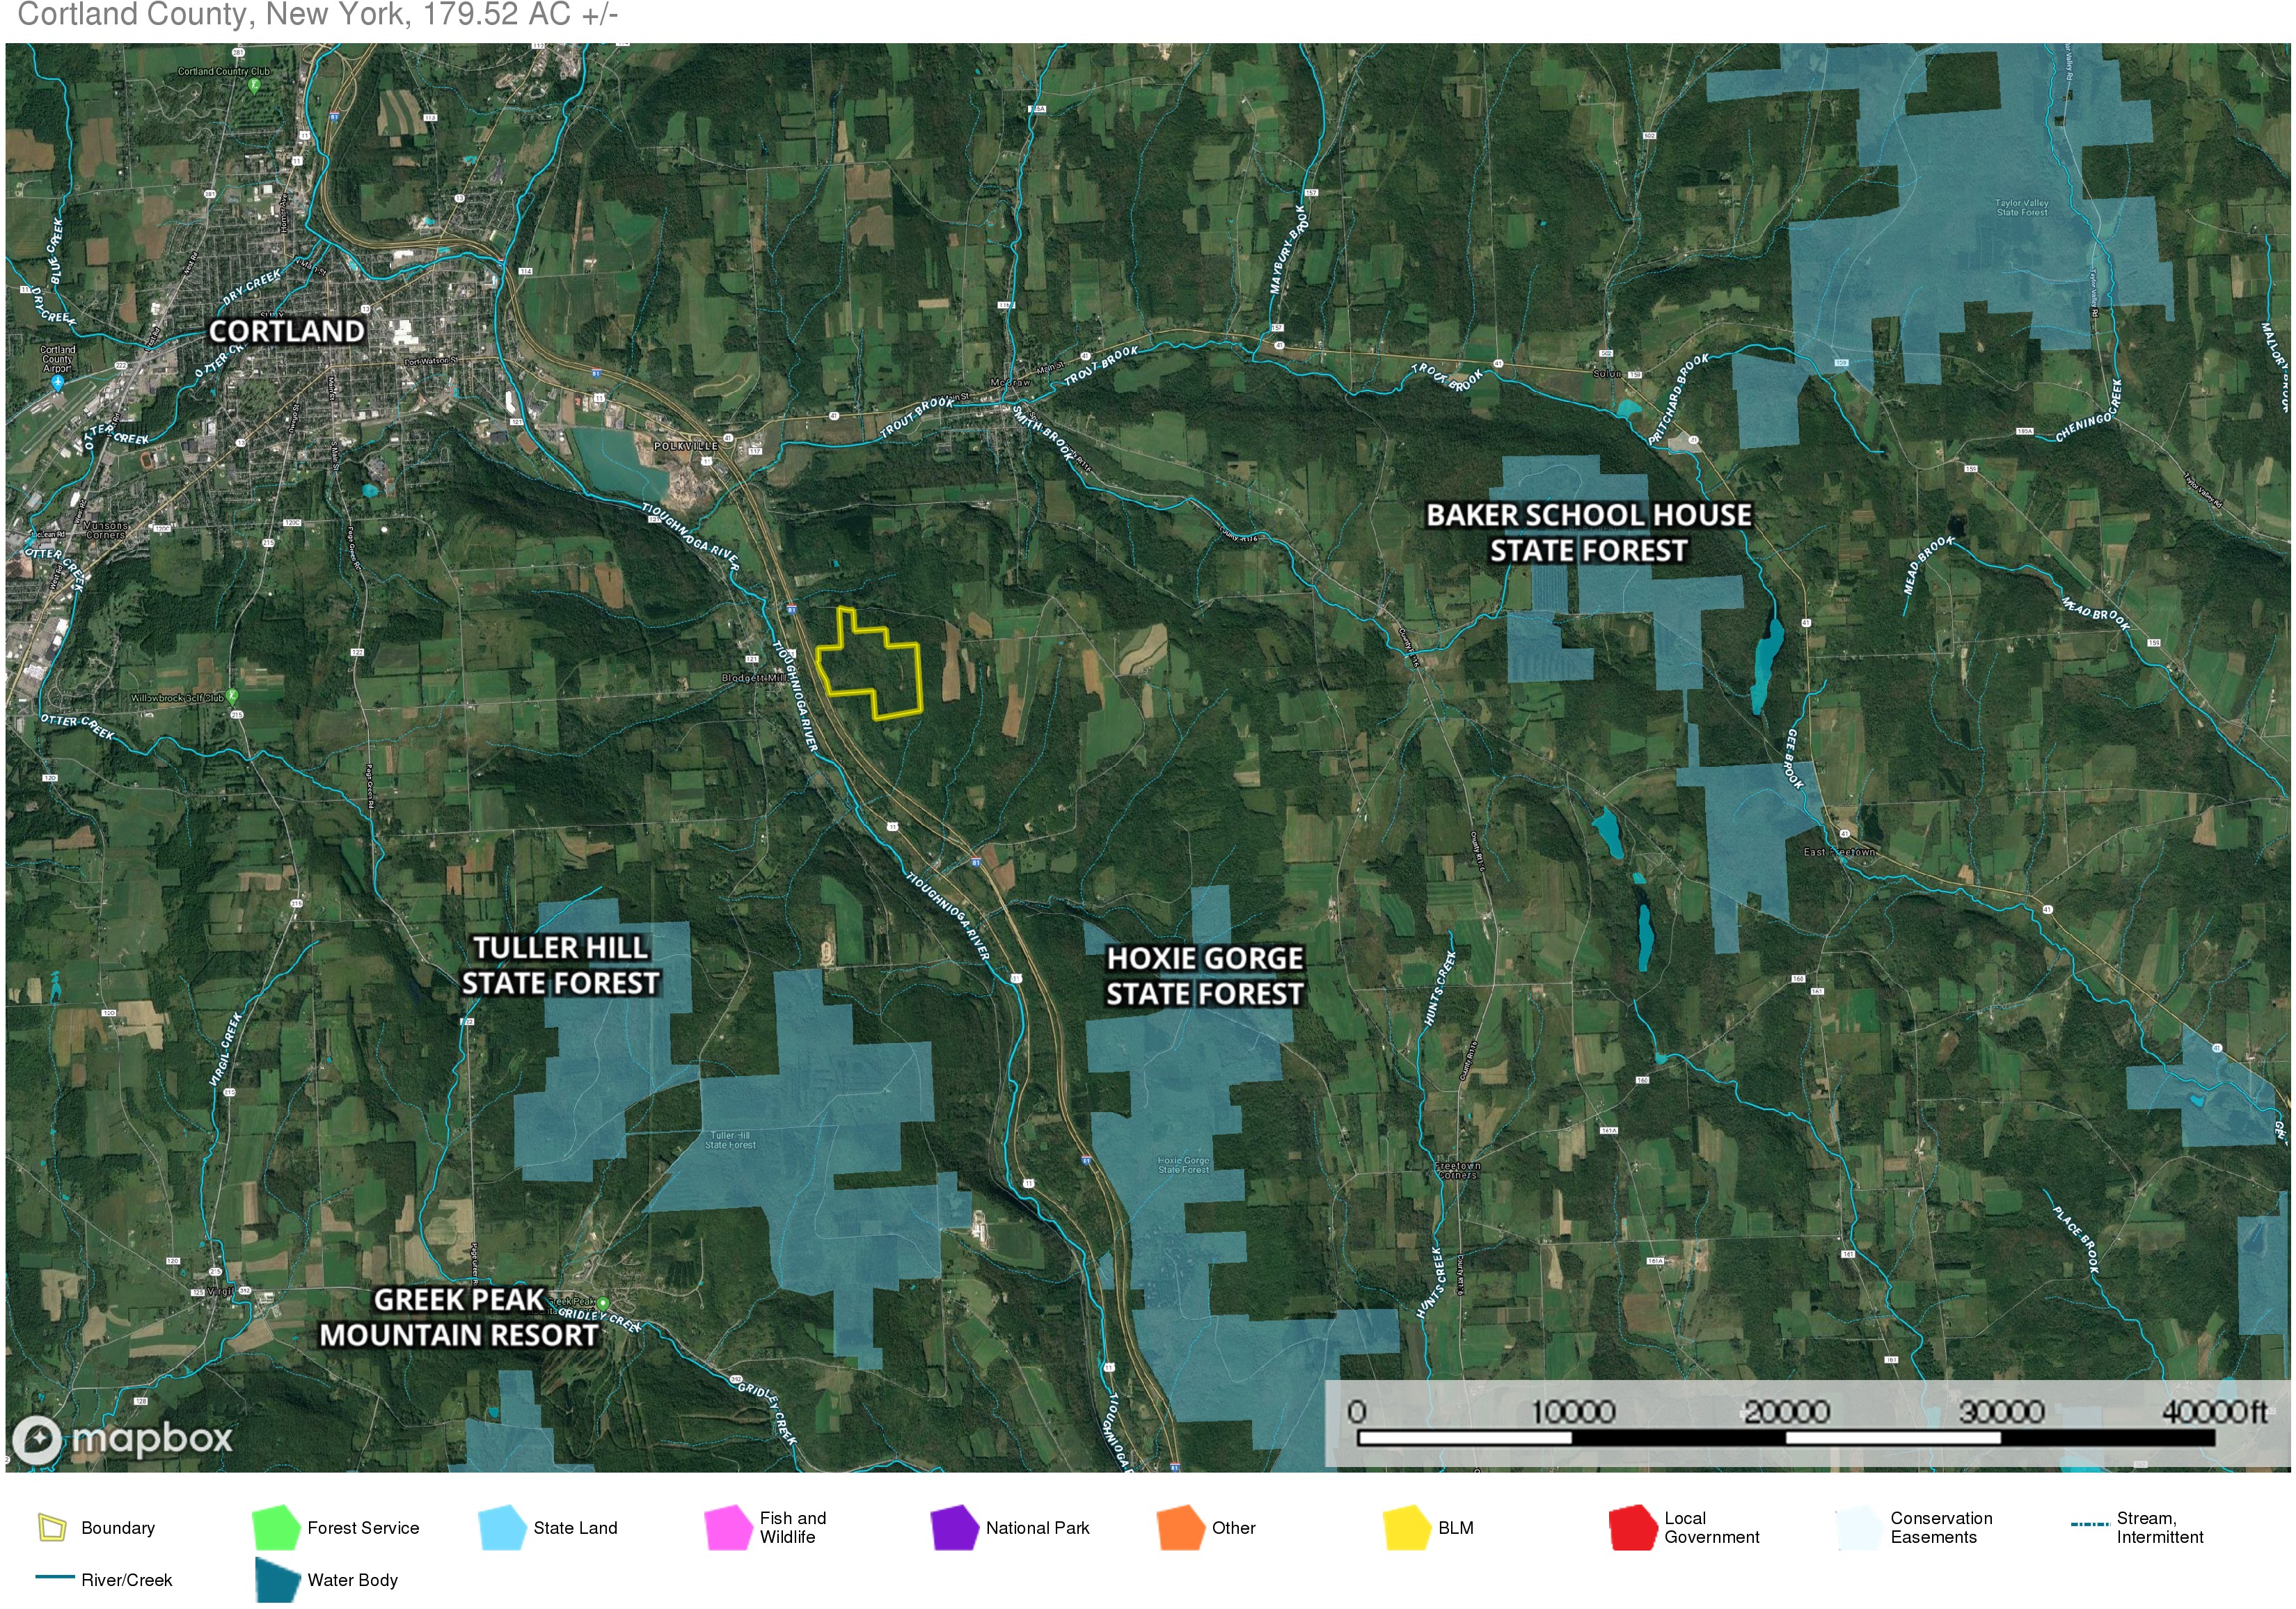2296x1609 pixels.
Task: Click the Mapbox logo
Action: click(122, 1440)
